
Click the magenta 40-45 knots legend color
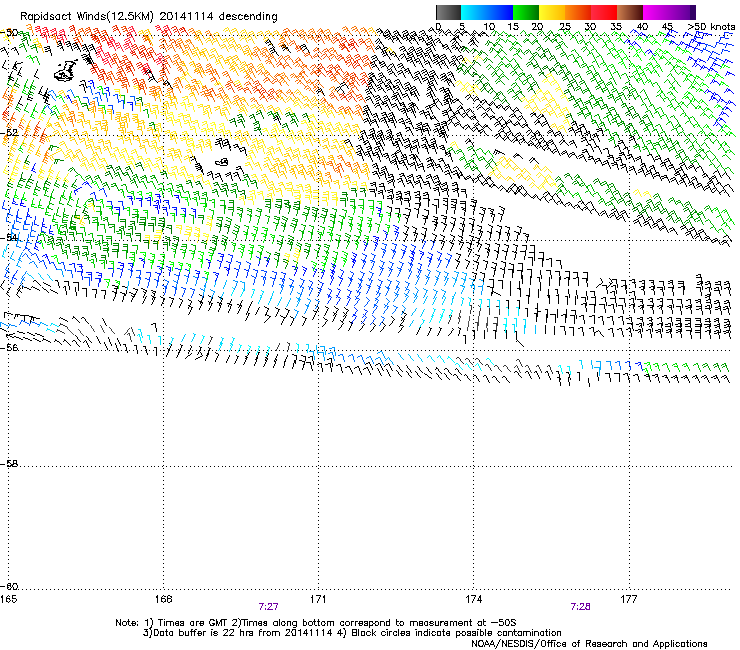pyautogui.click(x=656, y=12)
